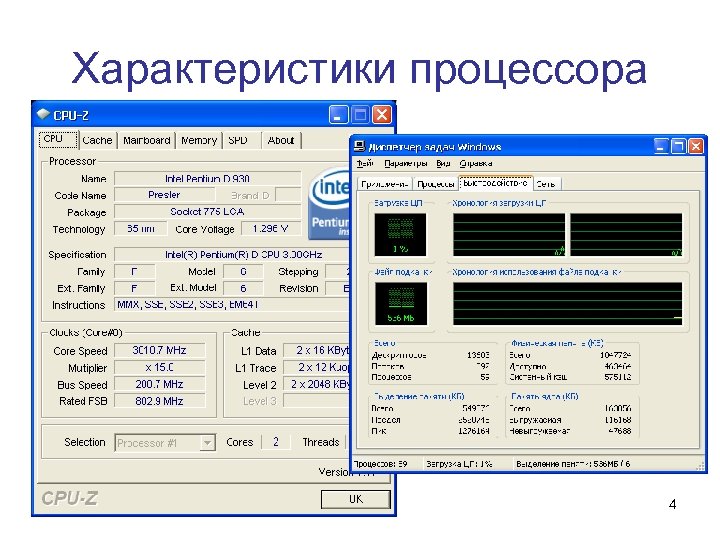This screenshot has width=720, height=540.
Task: Open the Файл menu in Task Manager
Action: 366,163
